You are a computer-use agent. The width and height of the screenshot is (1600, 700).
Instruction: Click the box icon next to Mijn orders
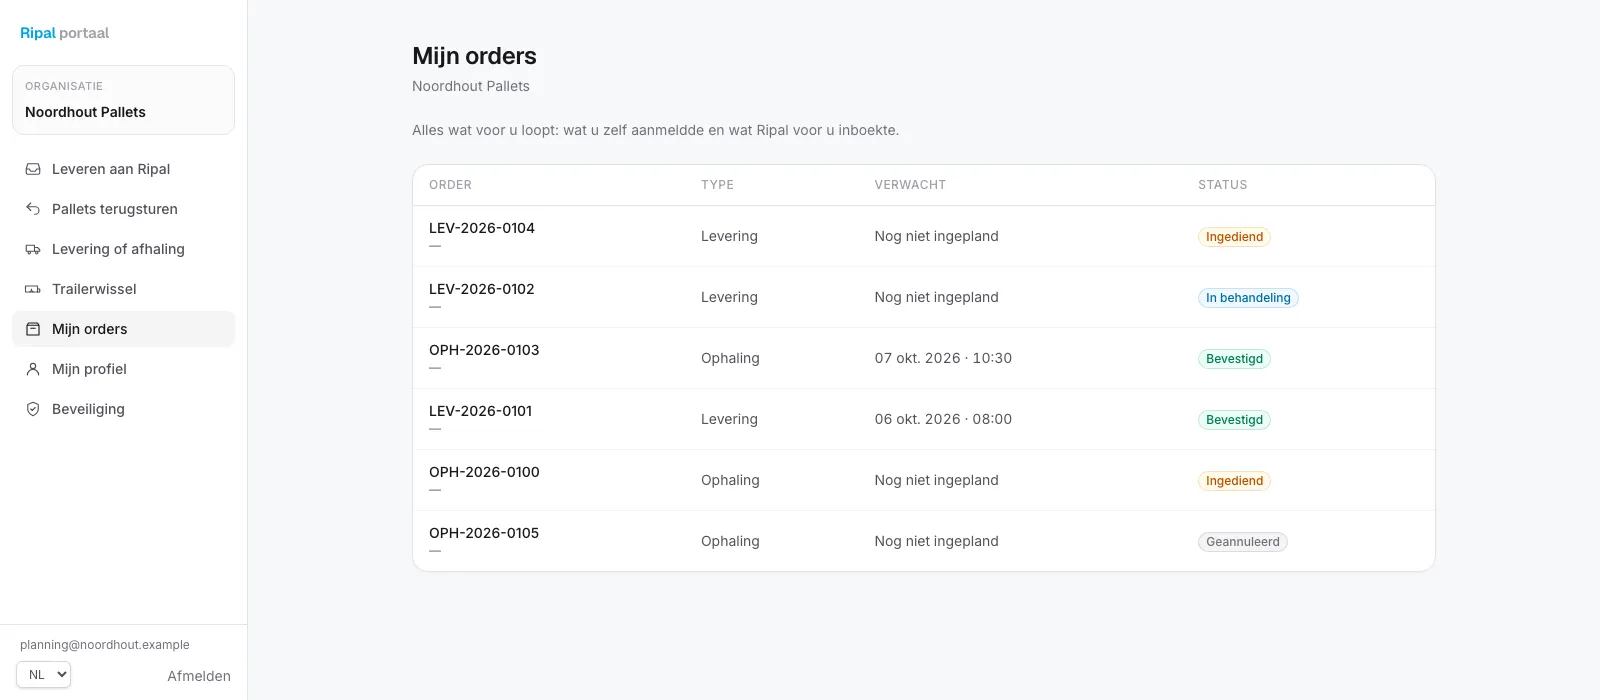point(33,329)
